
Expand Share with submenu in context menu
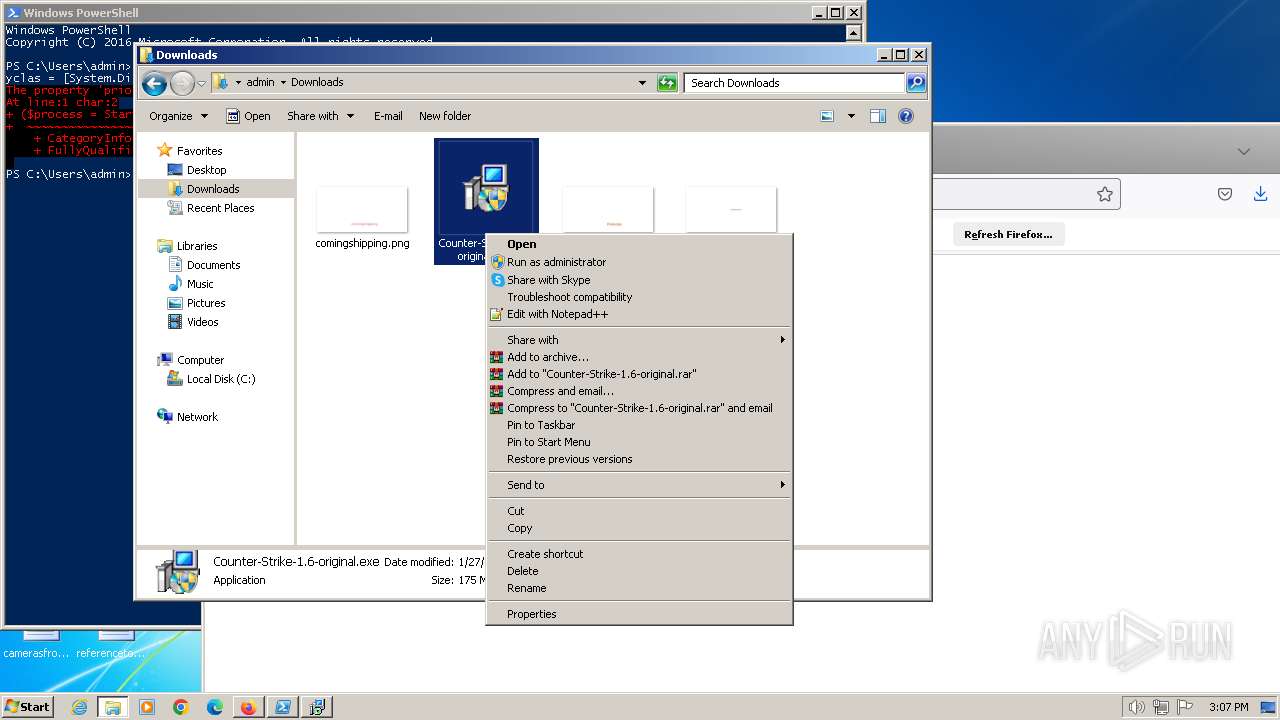coord(639,340)
